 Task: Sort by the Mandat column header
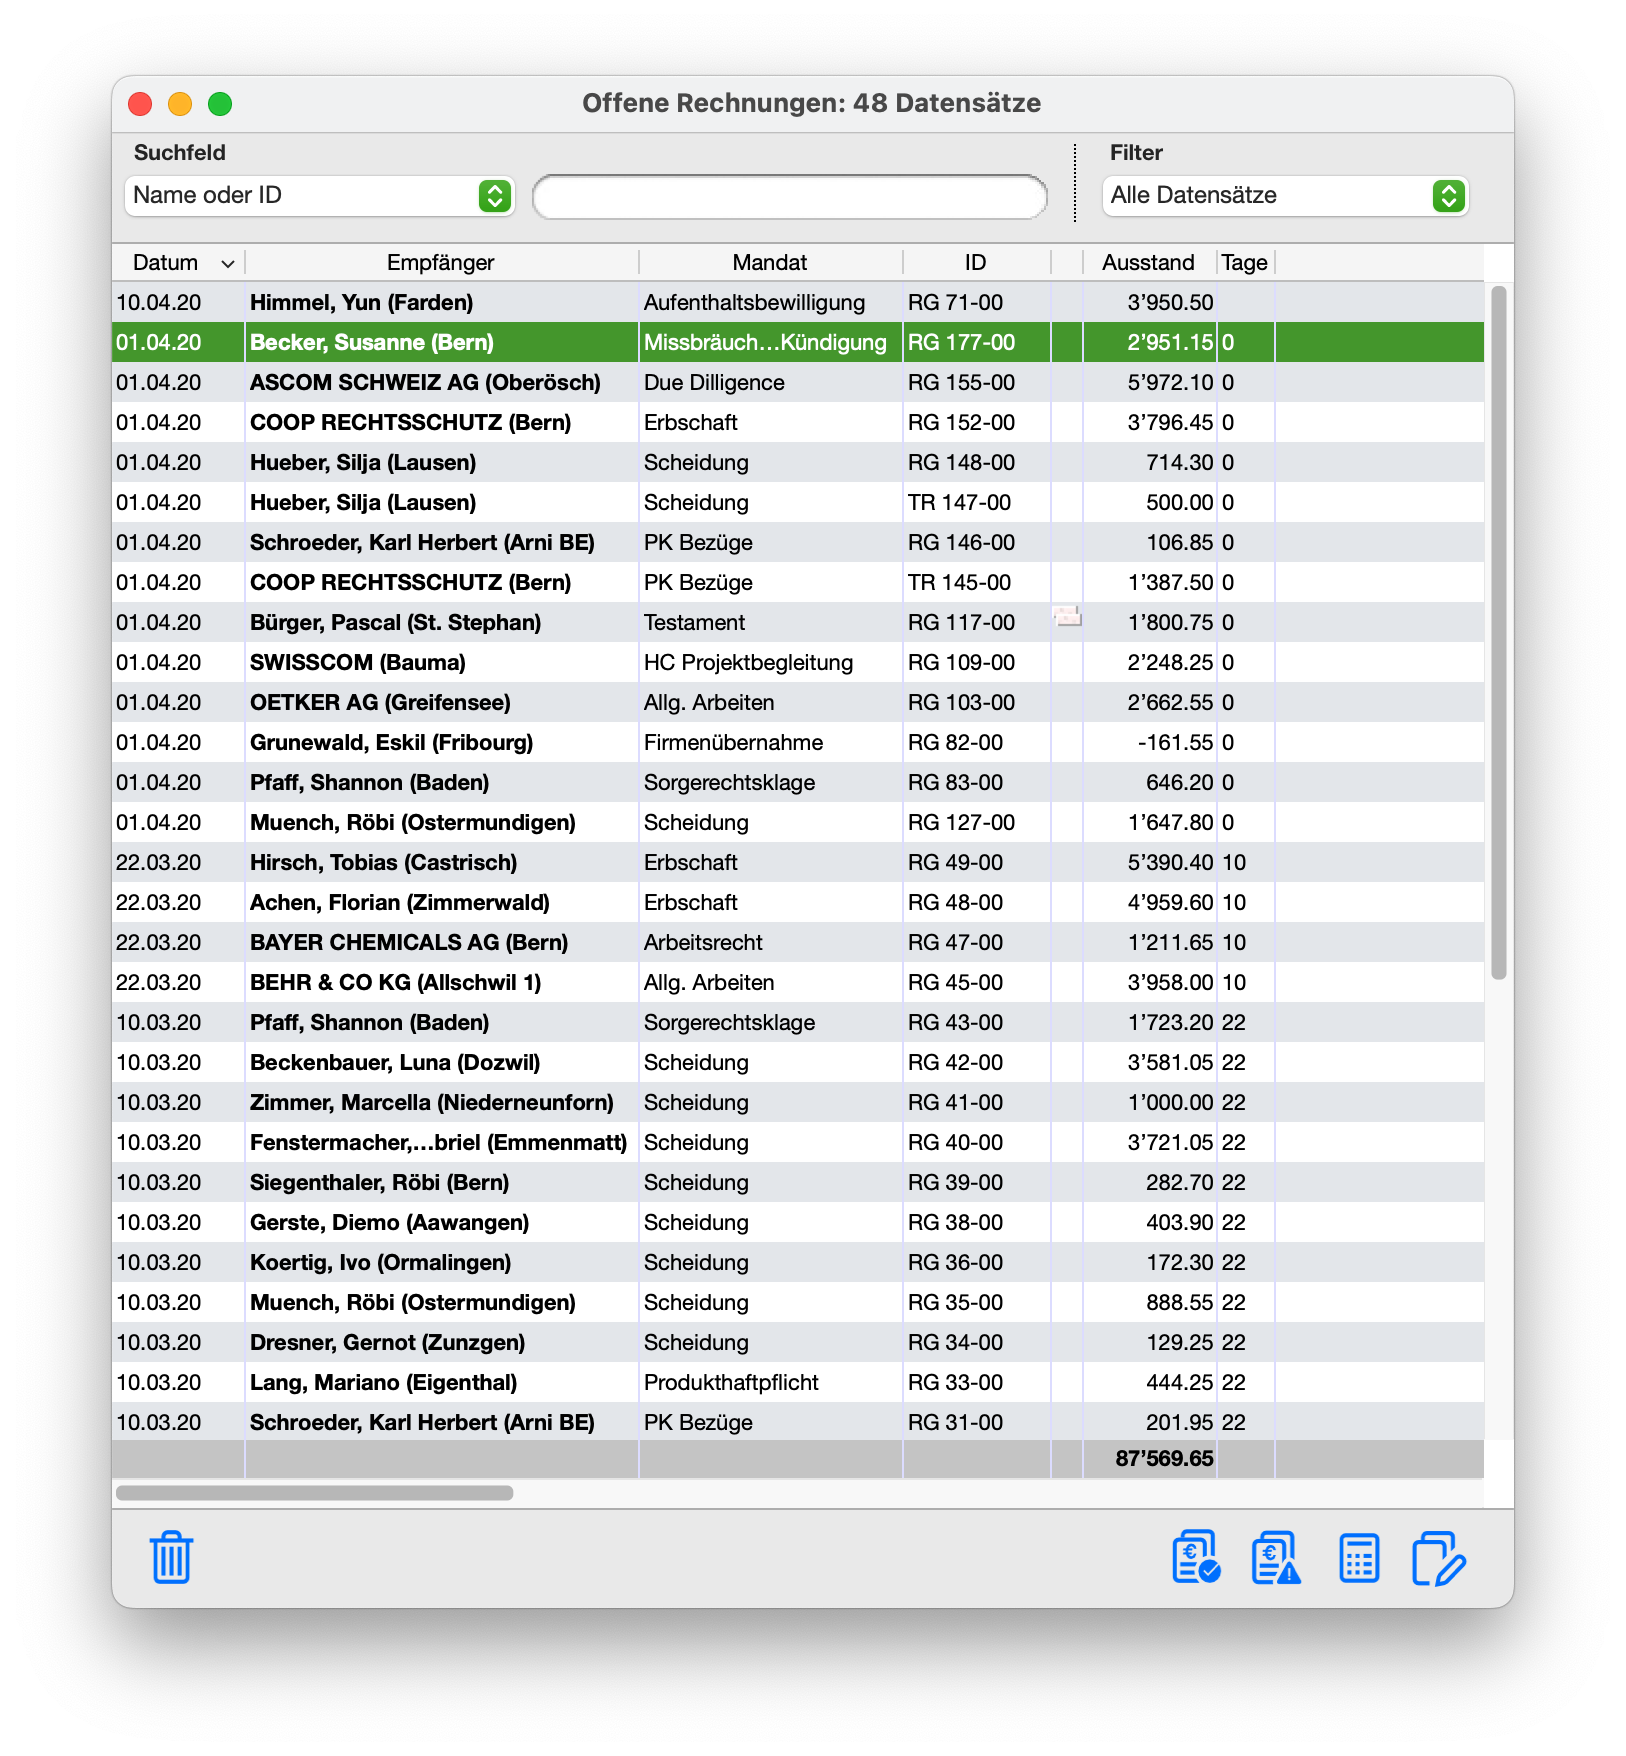click(x=770, y=263)
